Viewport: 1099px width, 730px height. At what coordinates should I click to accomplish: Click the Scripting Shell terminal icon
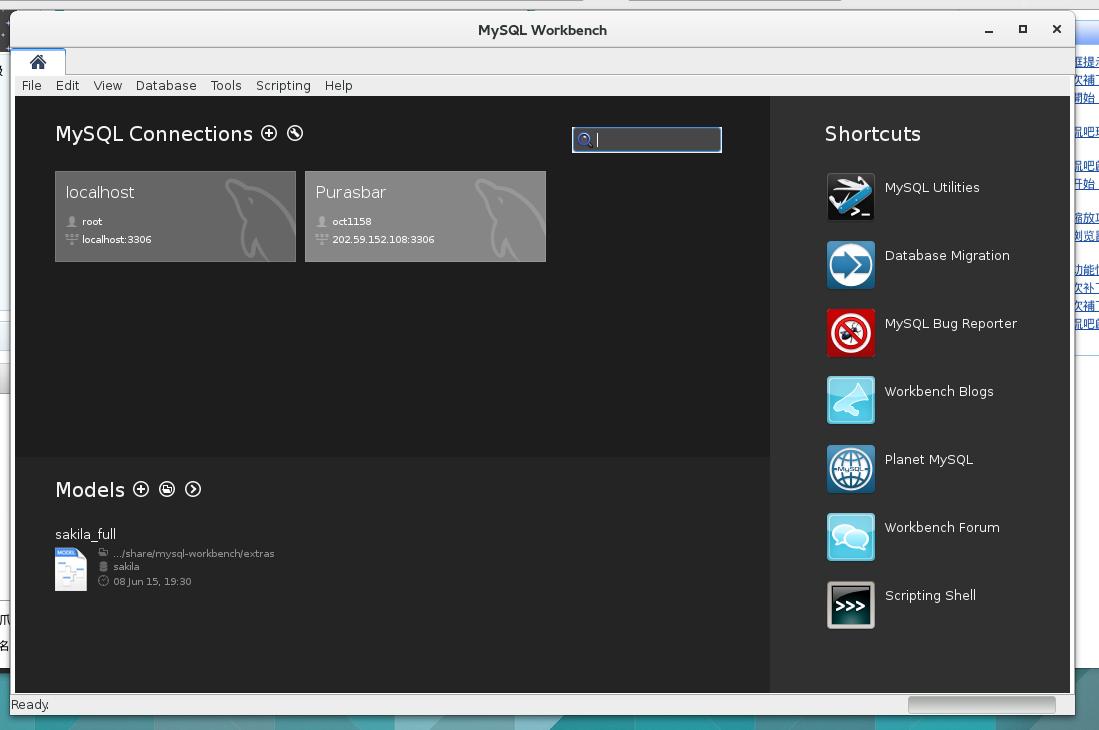[x=851, y=604]
